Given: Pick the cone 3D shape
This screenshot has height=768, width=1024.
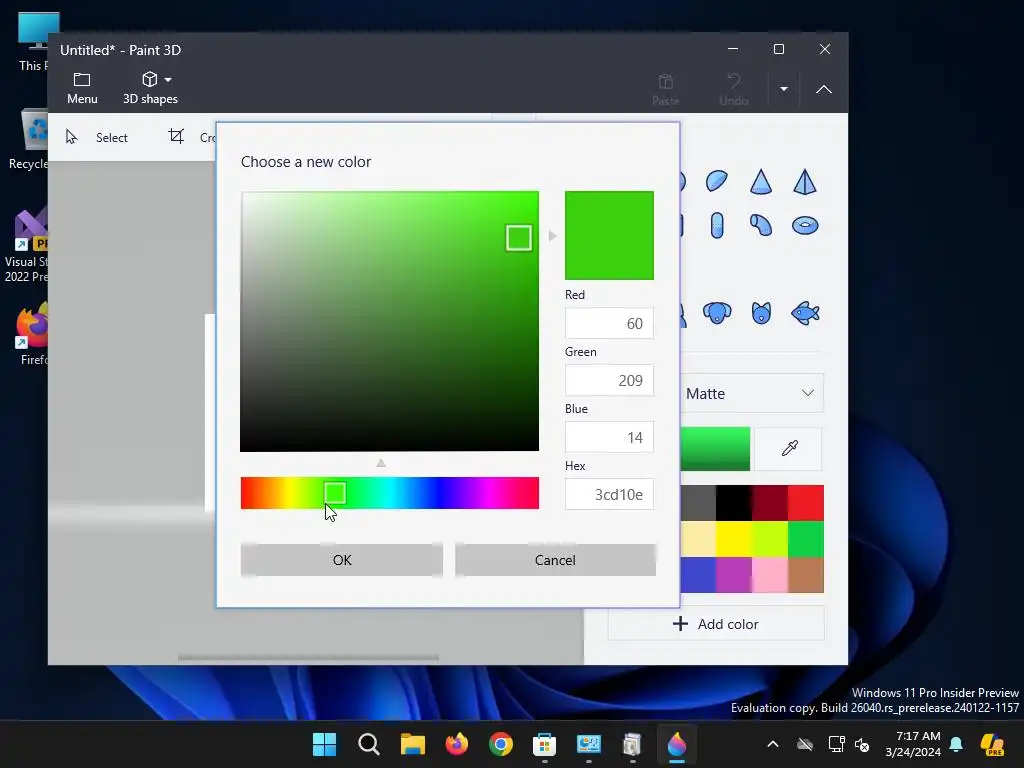Looking at the screenshot, I should tap(761, 182).
